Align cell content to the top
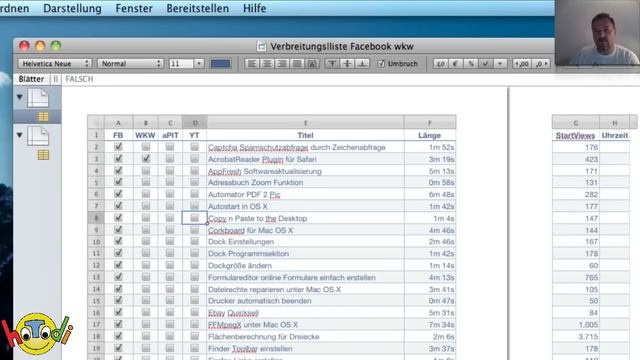640x360 pixels. pyautogui.click(x=332, y=64)
